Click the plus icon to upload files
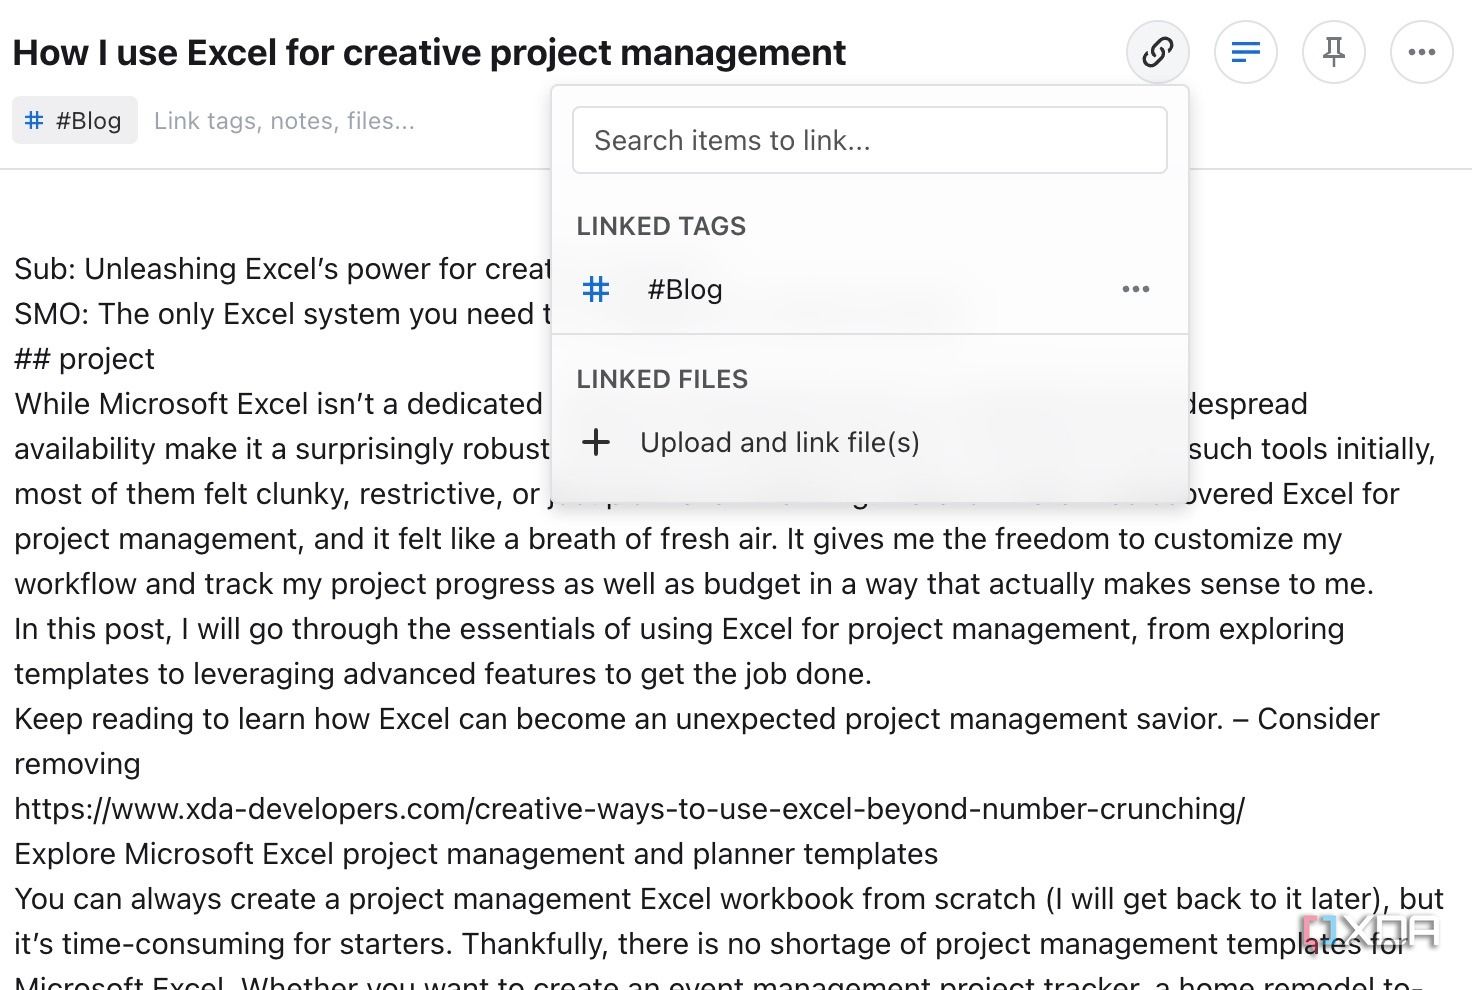1472x990 pixels. (x=596, y=442)
